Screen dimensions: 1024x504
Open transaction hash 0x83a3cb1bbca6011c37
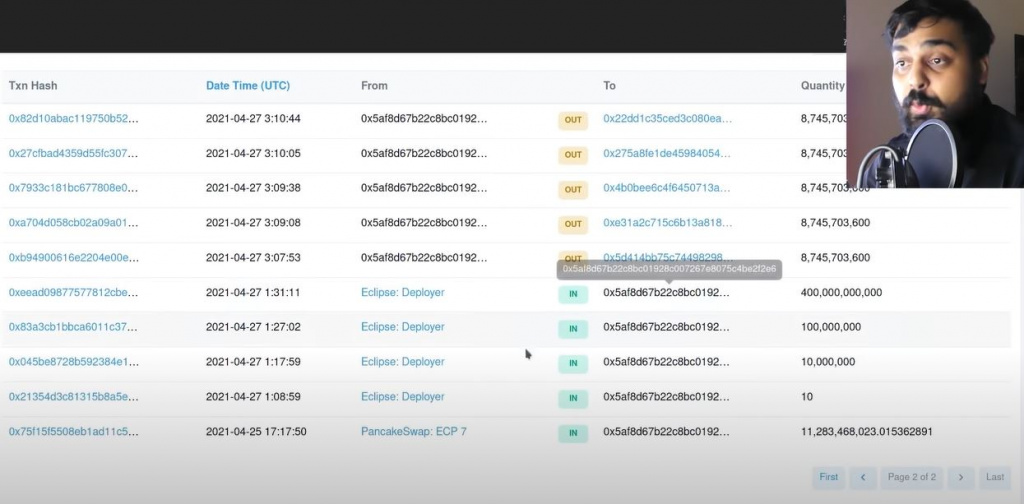click(73, 327)
